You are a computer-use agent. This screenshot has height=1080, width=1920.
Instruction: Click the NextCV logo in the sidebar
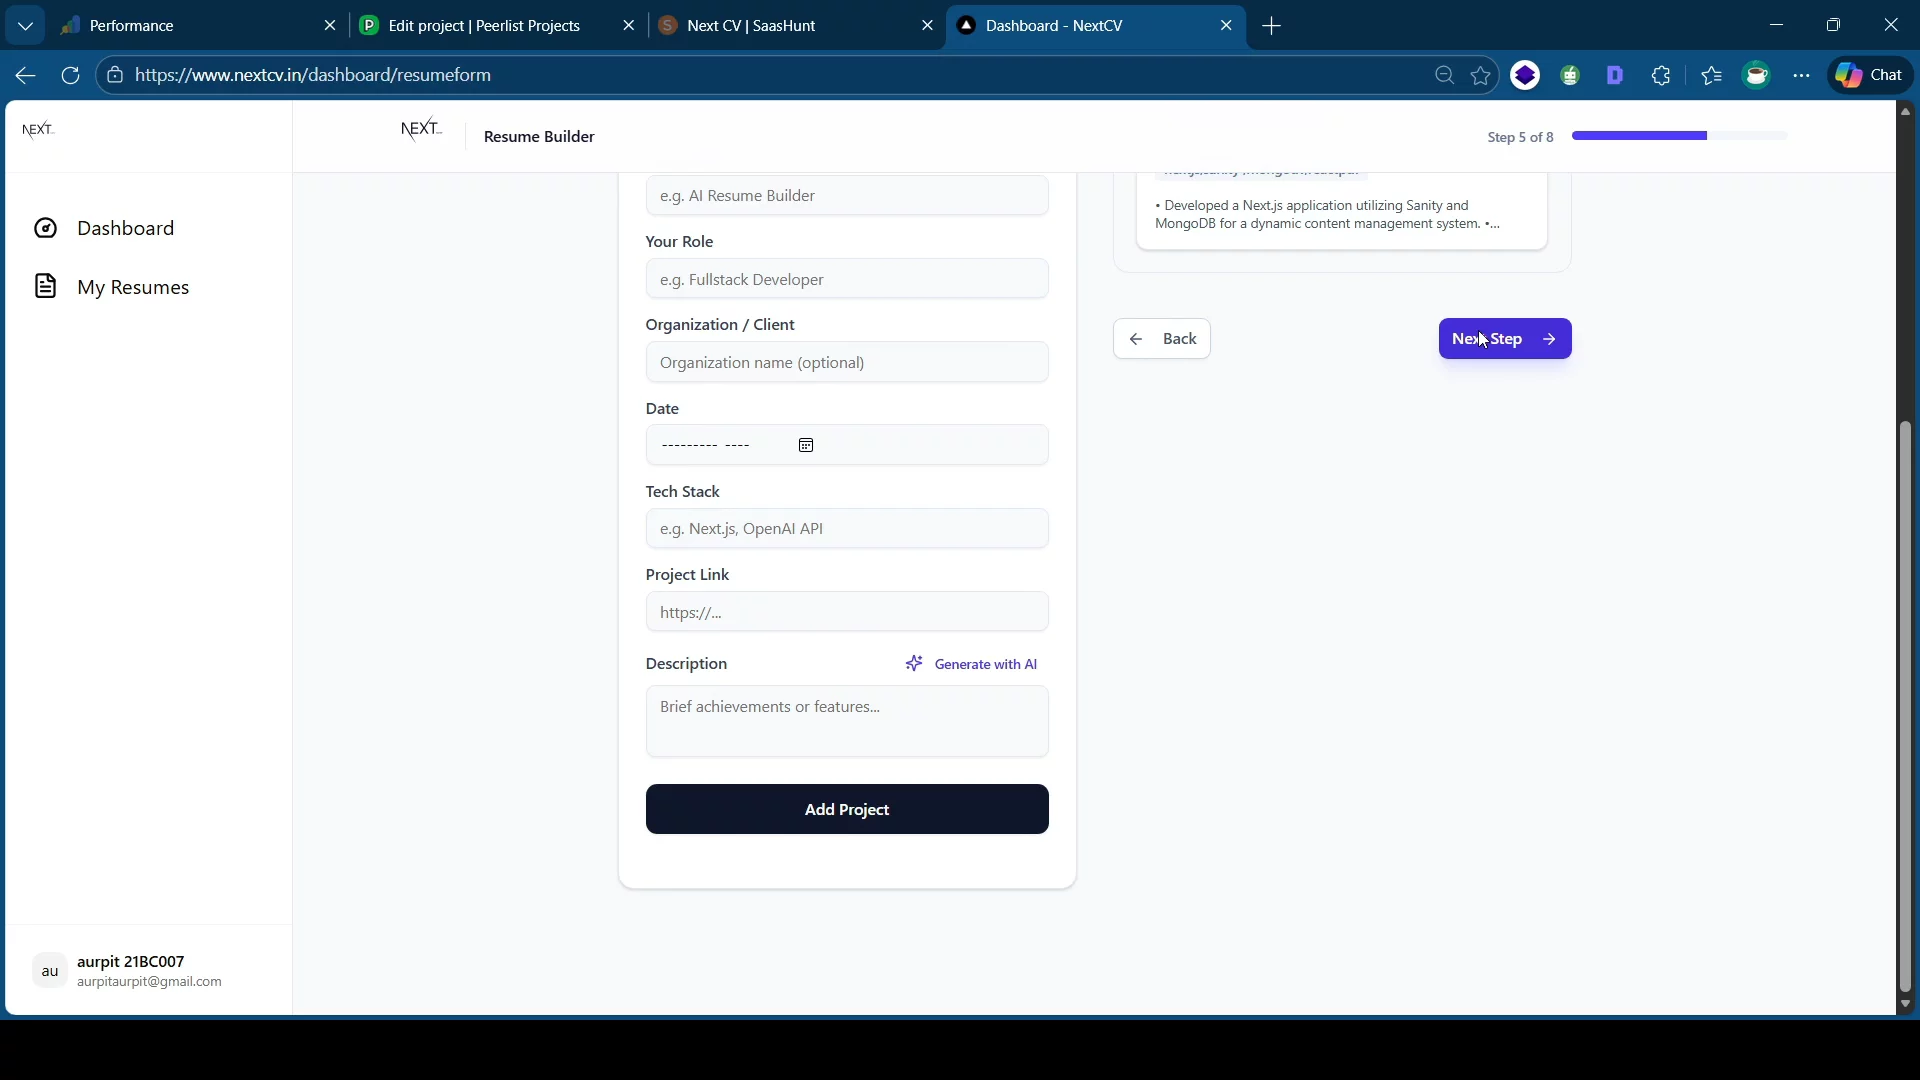tap(38, 130)
